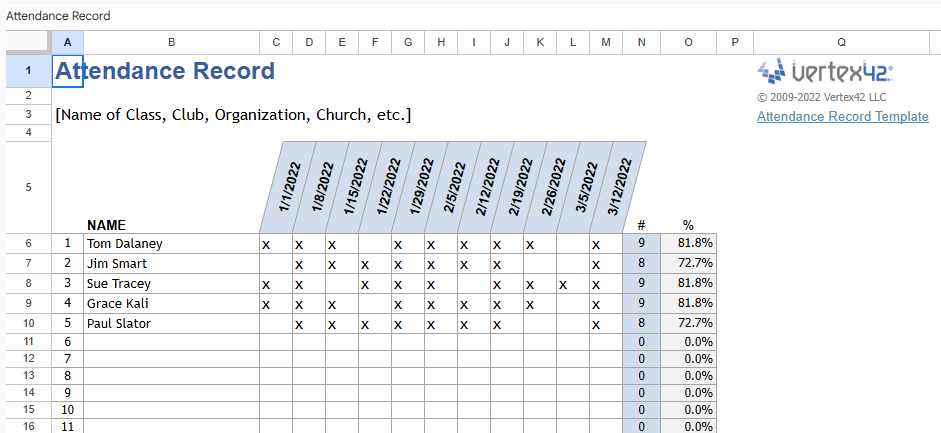This screenshot has width=941, height=433.
Task: Click the select-all corner box of the grid
Action: point(28,42)
